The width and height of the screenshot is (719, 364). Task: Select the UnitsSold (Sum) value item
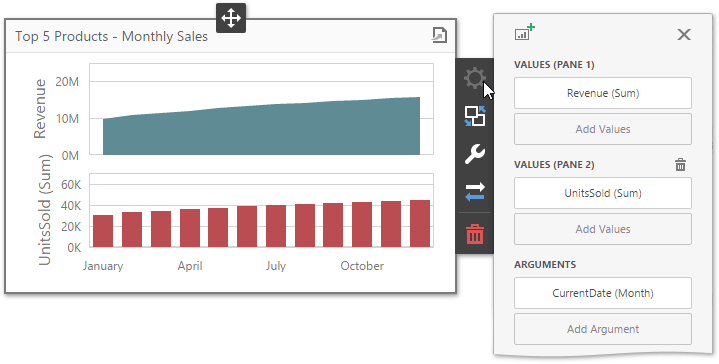pyautogui.click(x=603, y=193)
